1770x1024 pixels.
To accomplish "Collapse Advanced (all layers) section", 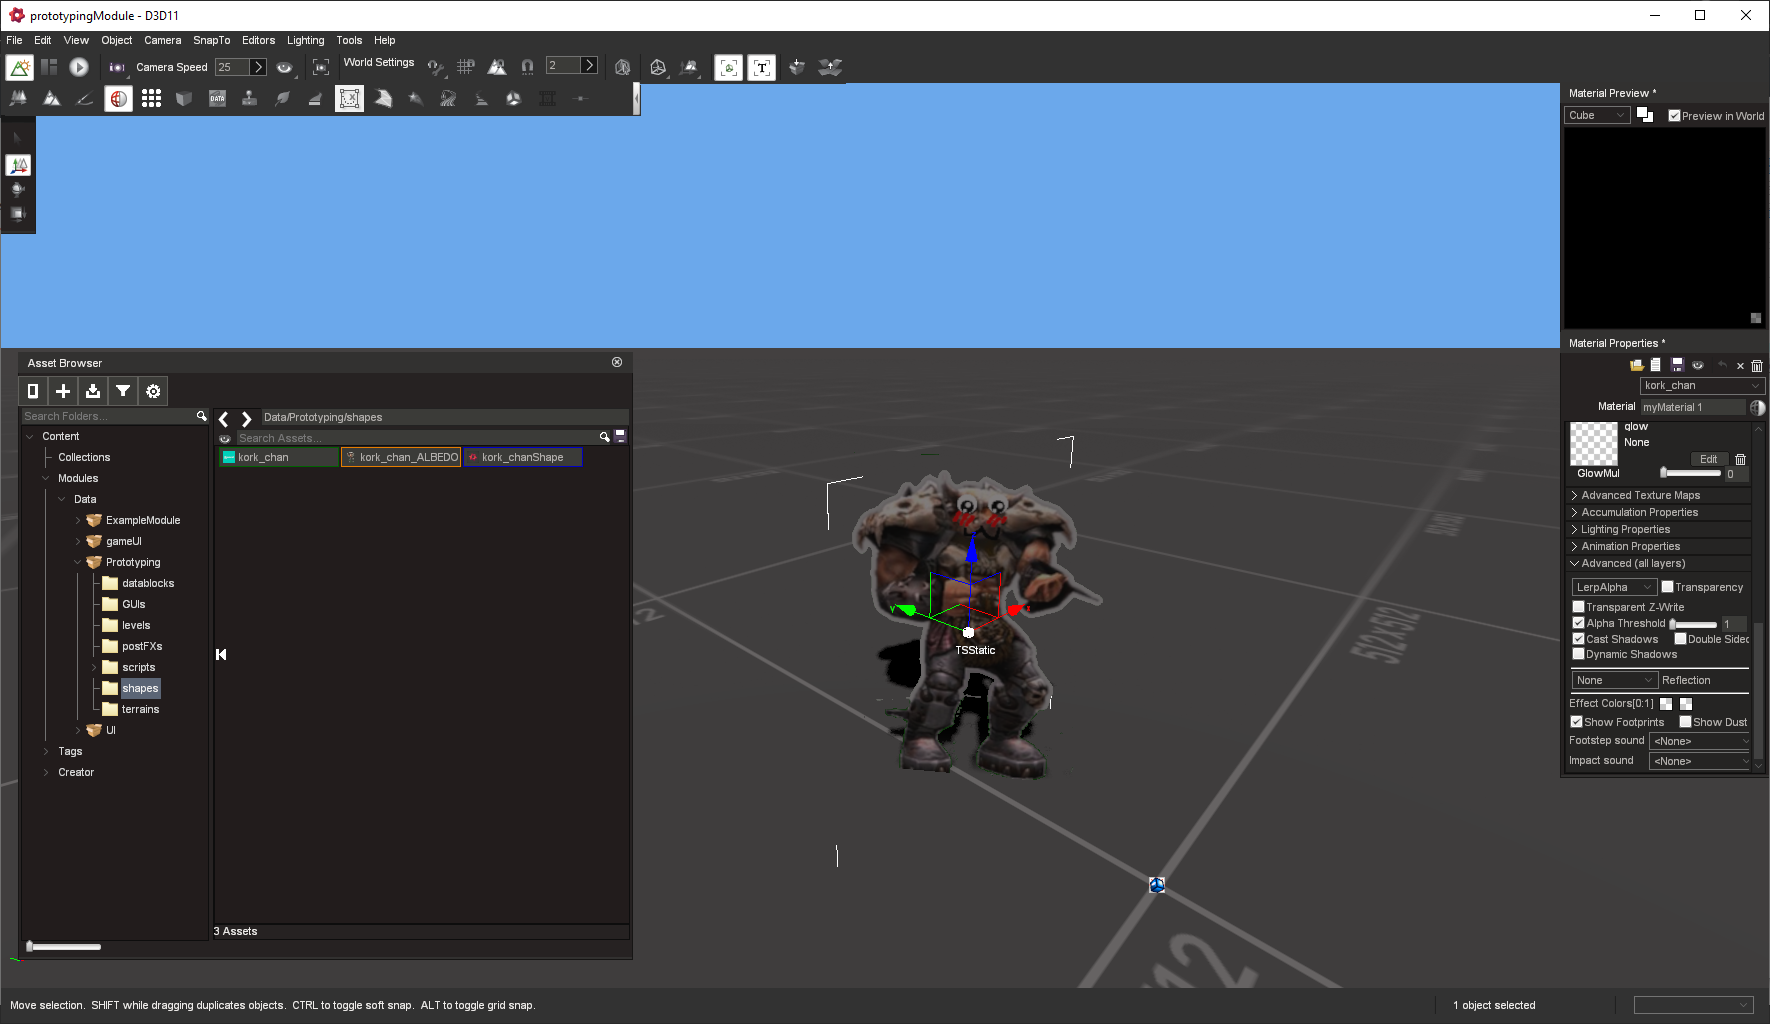I will (1658, 563).
